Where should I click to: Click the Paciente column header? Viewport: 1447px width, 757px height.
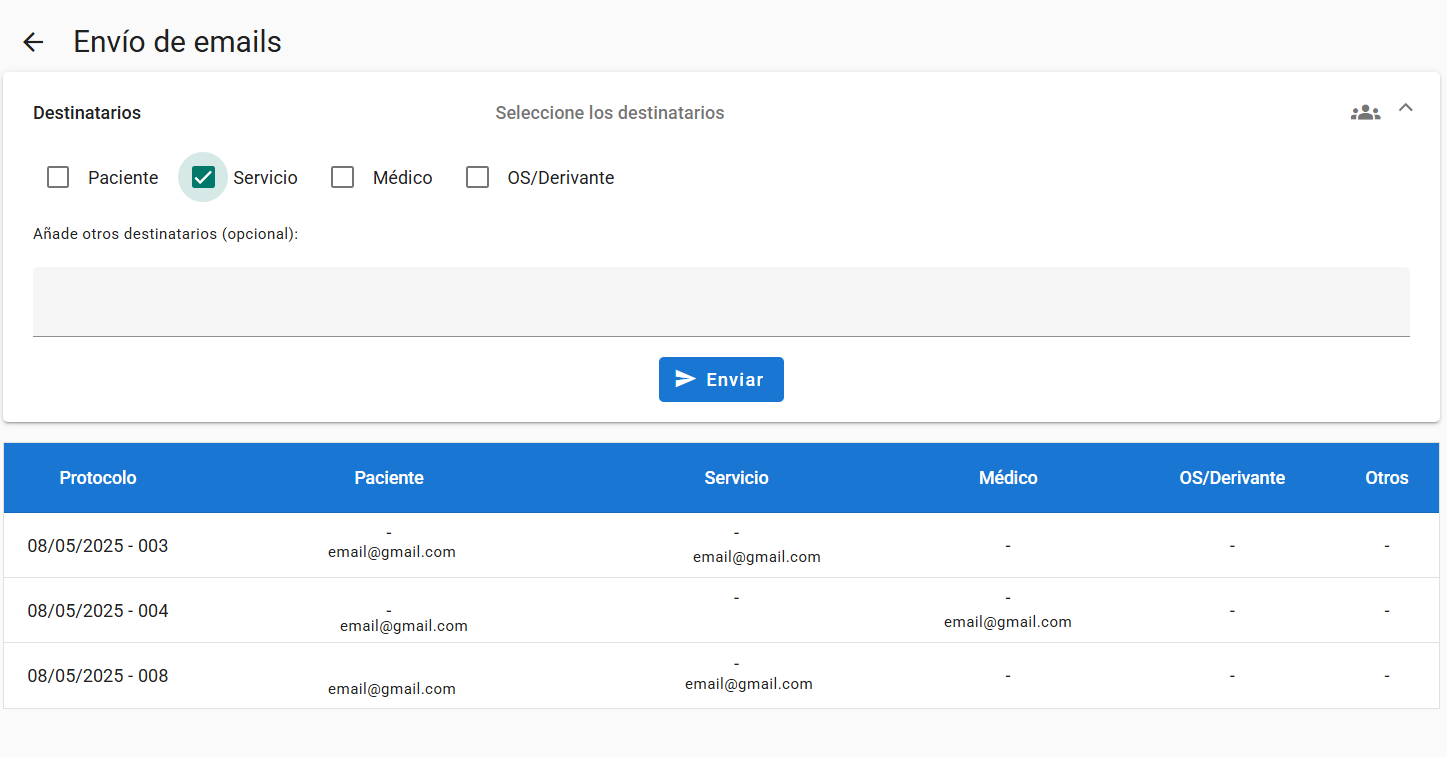point(389,478)
